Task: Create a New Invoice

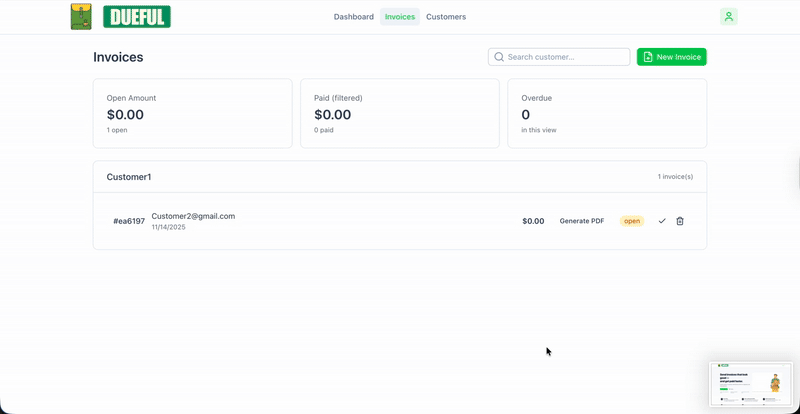Action: click(671, 57)
